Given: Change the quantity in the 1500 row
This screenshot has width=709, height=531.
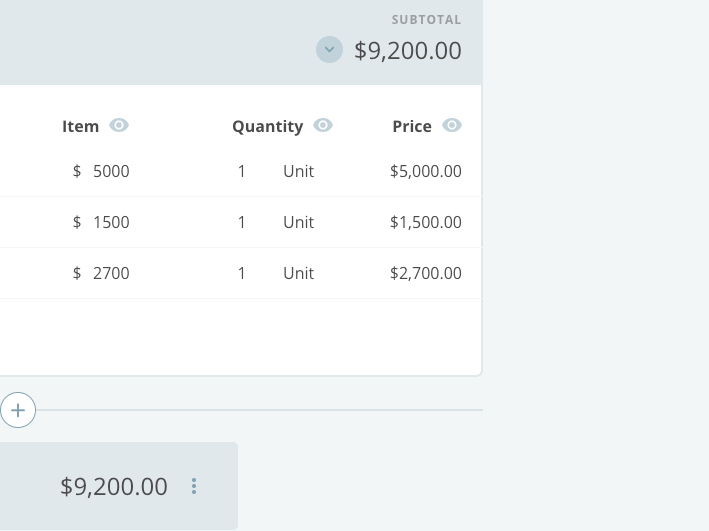Looking at the screenshot, I should [242, 222].
